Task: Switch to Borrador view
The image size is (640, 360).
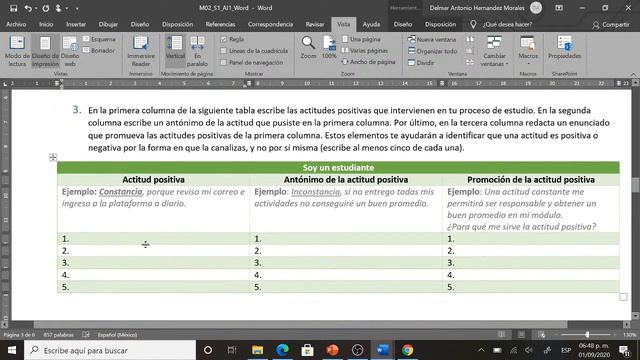Action: tap(99, 51)
